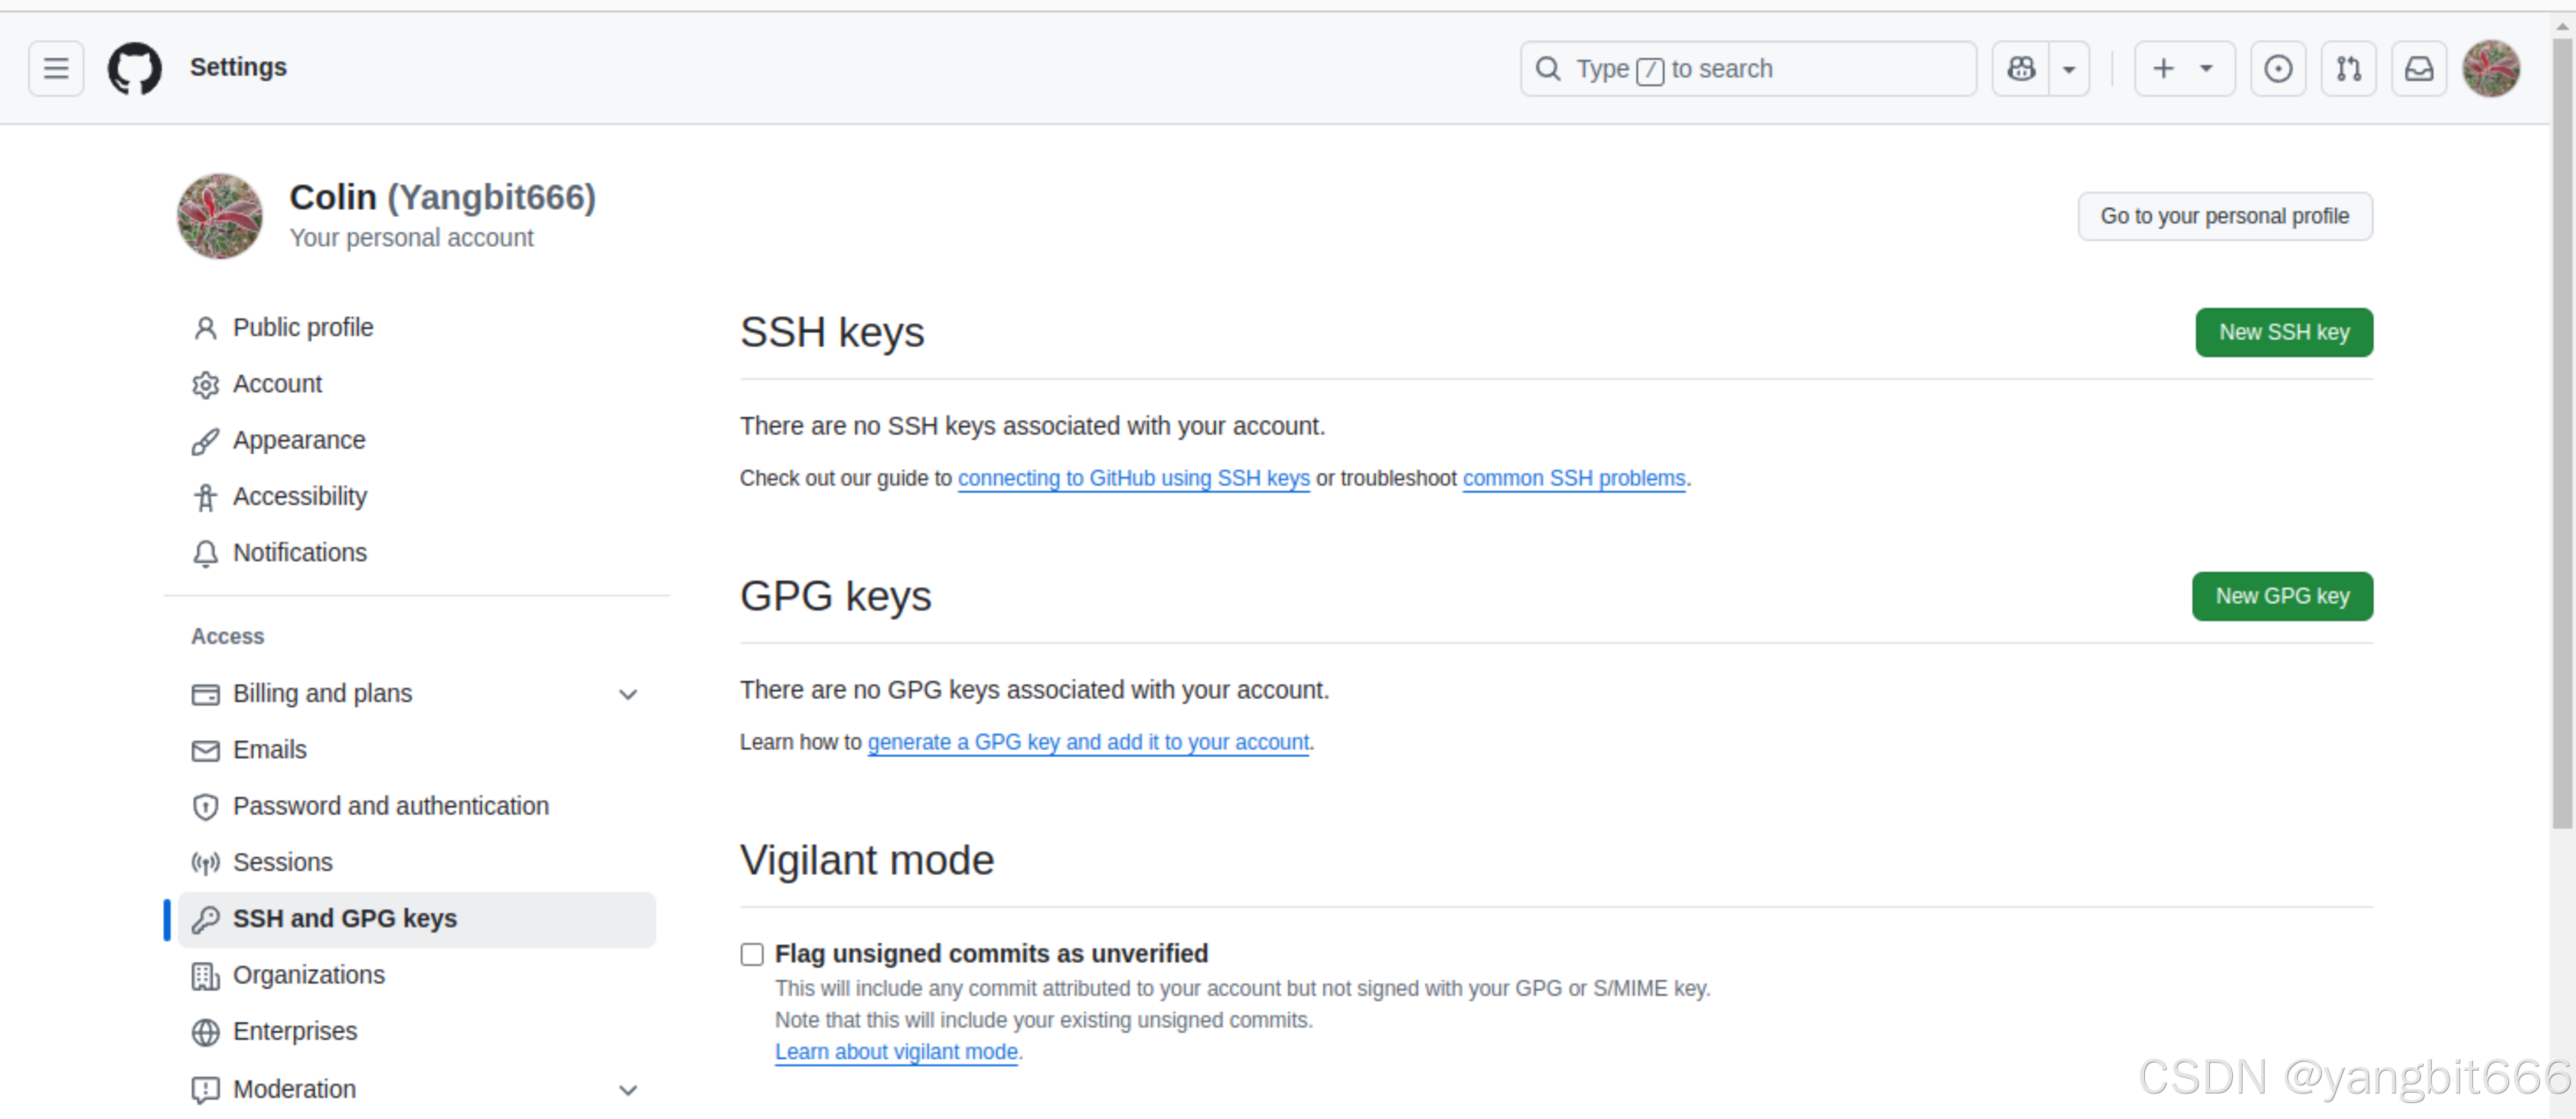Click the GitHub Octocat logo
Image resolution: width=2576 pixels, height=1119 pixels.
tap(134, 68)
